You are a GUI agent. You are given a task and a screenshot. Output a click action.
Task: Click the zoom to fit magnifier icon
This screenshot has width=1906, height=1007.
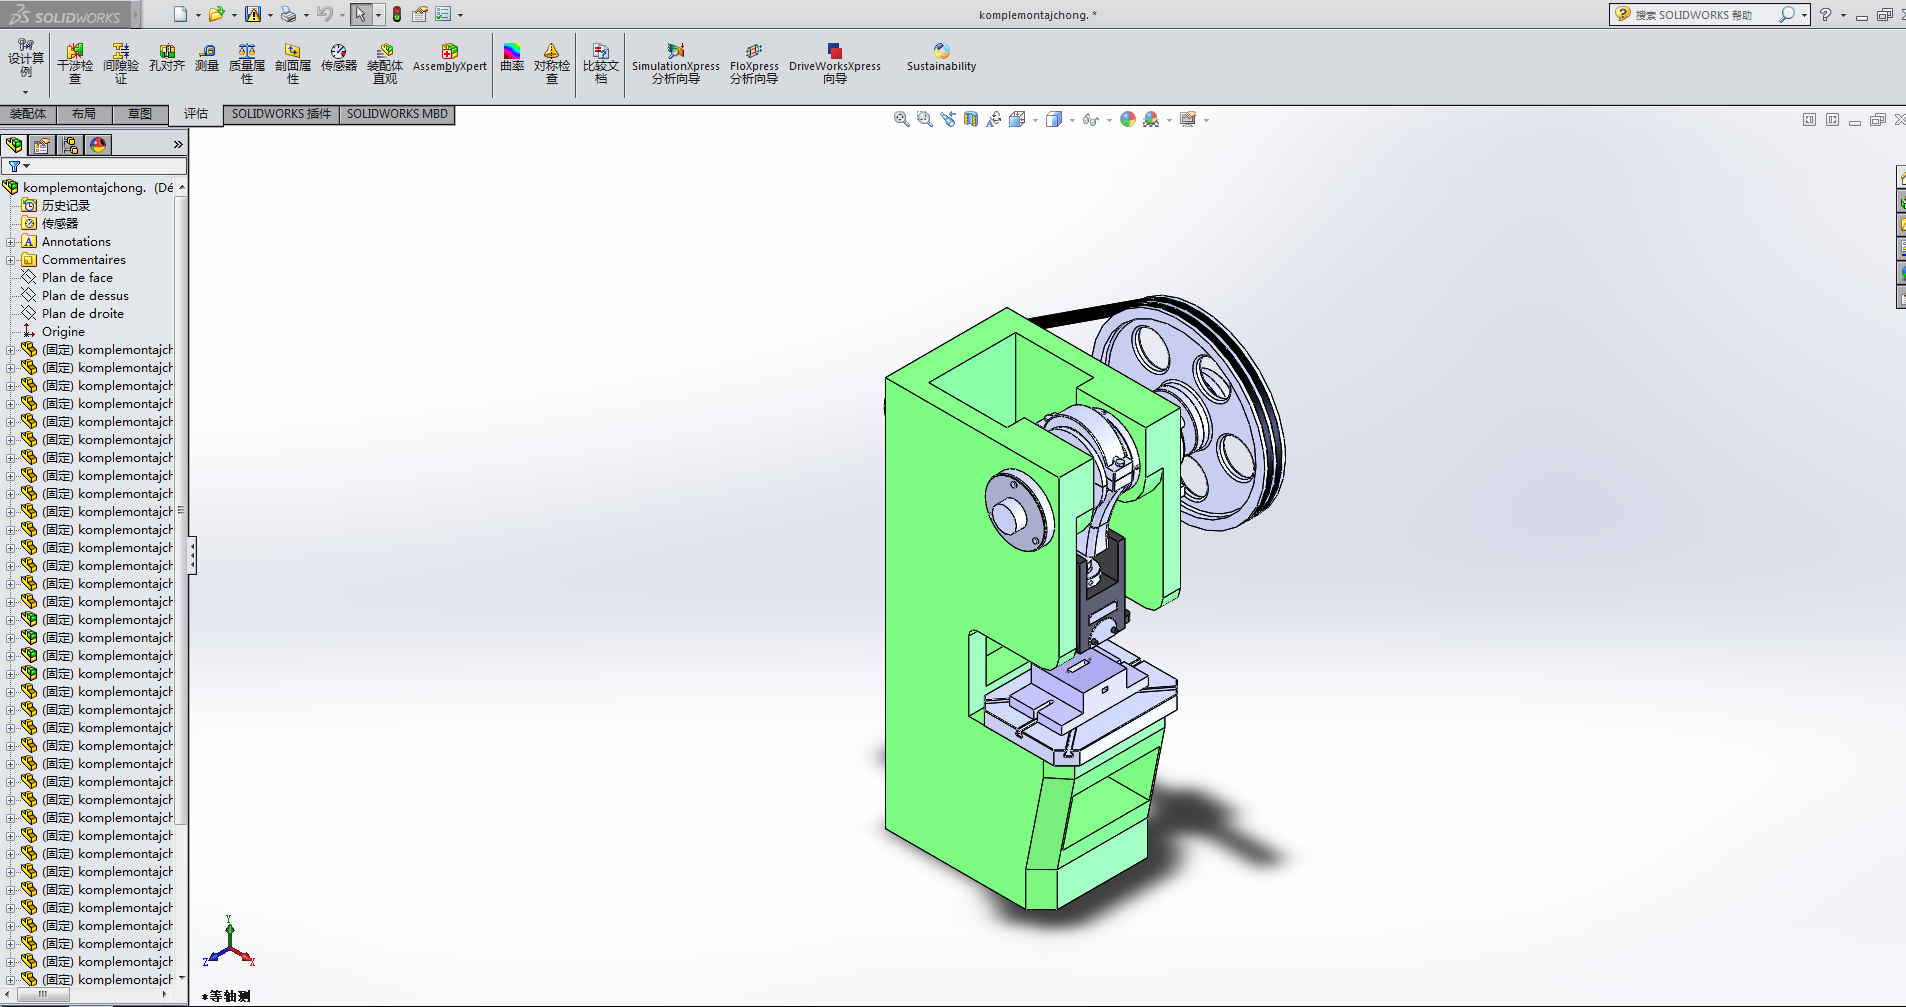pyautogui.click(x=901, y=119)
